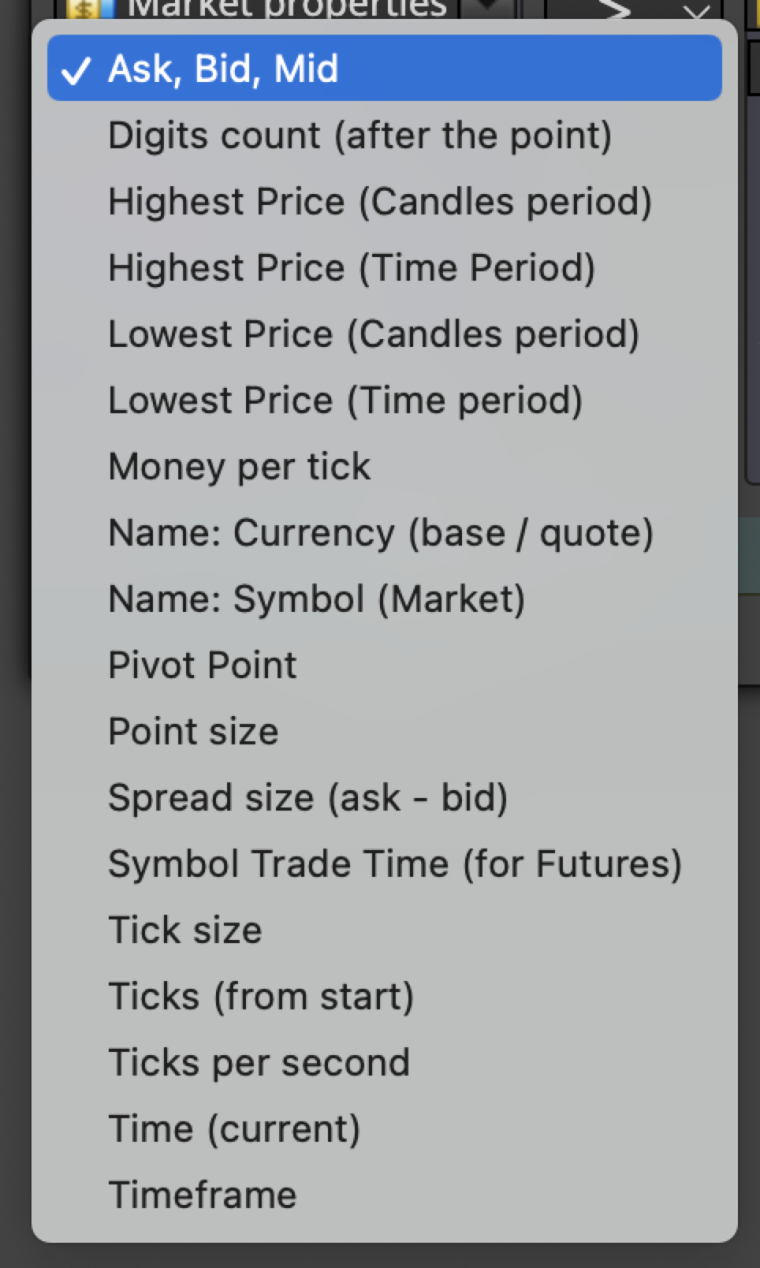Pick the Tick size option
The height and width of the screenshot is (1268, 760).
(384, 929)
